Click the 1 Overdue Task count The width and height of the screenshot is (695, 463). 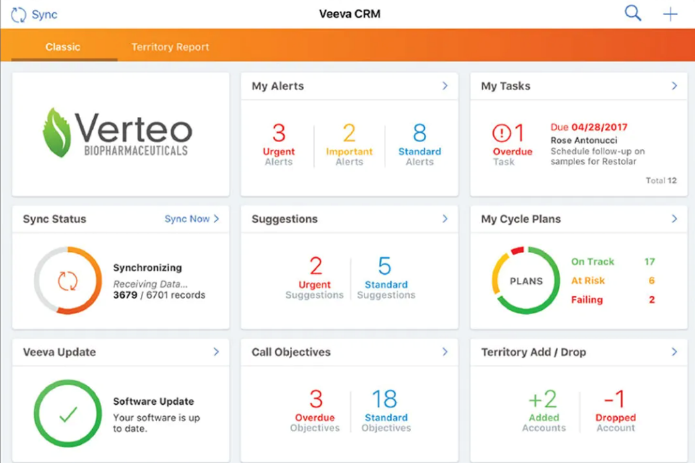[512, 144]
